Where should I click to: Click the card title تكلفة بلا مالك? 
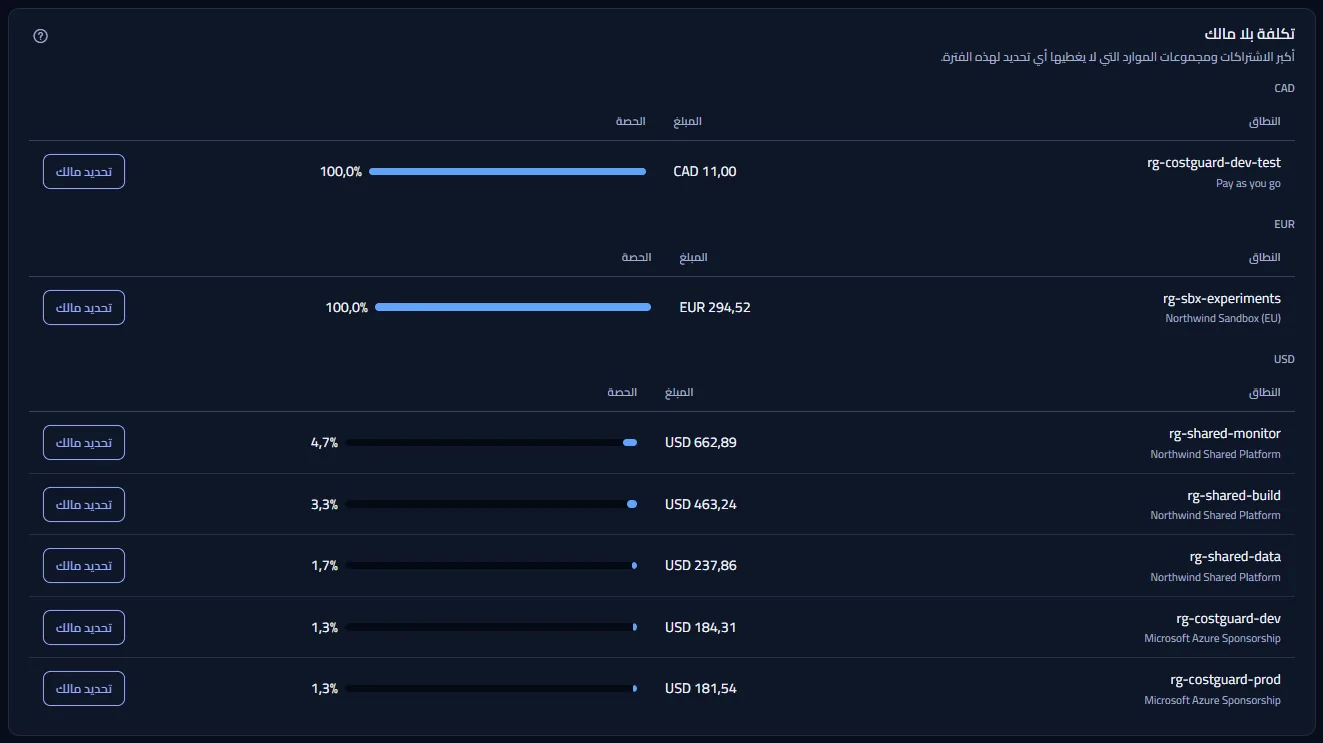(x=1250, y=35)
